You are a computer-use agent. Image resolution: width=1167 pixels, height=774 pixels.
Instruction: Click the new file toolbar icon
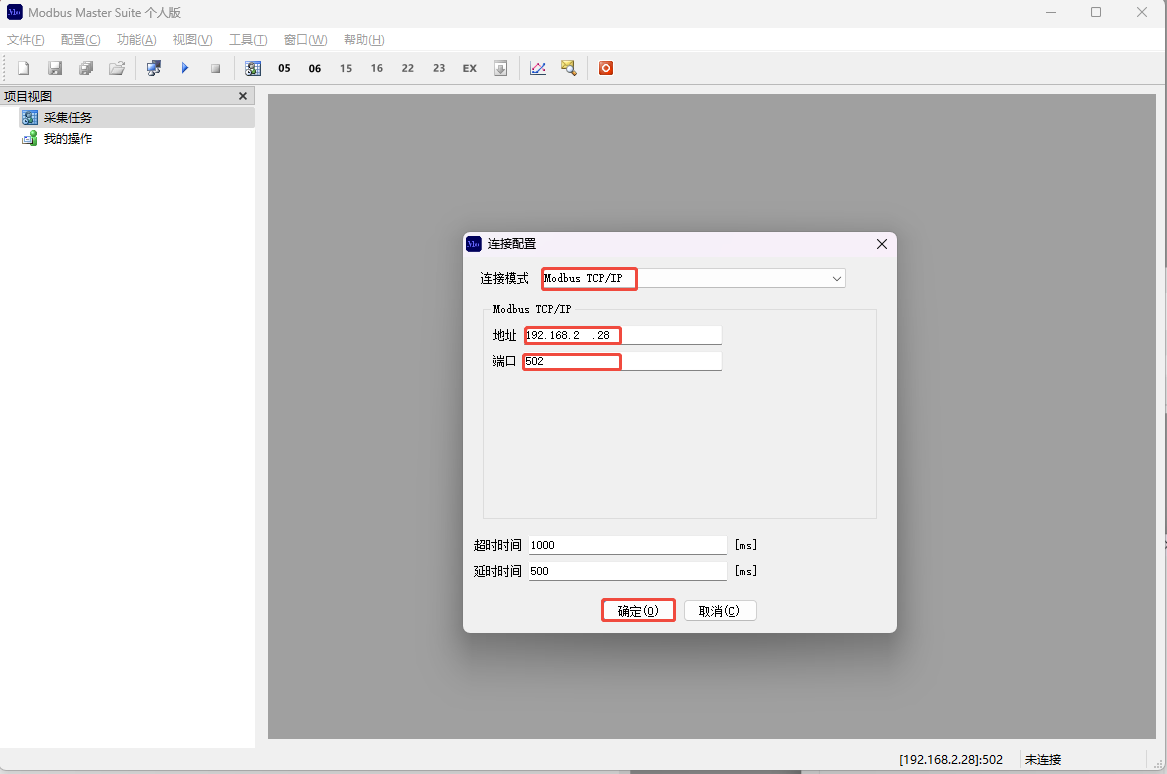[24, 68]
